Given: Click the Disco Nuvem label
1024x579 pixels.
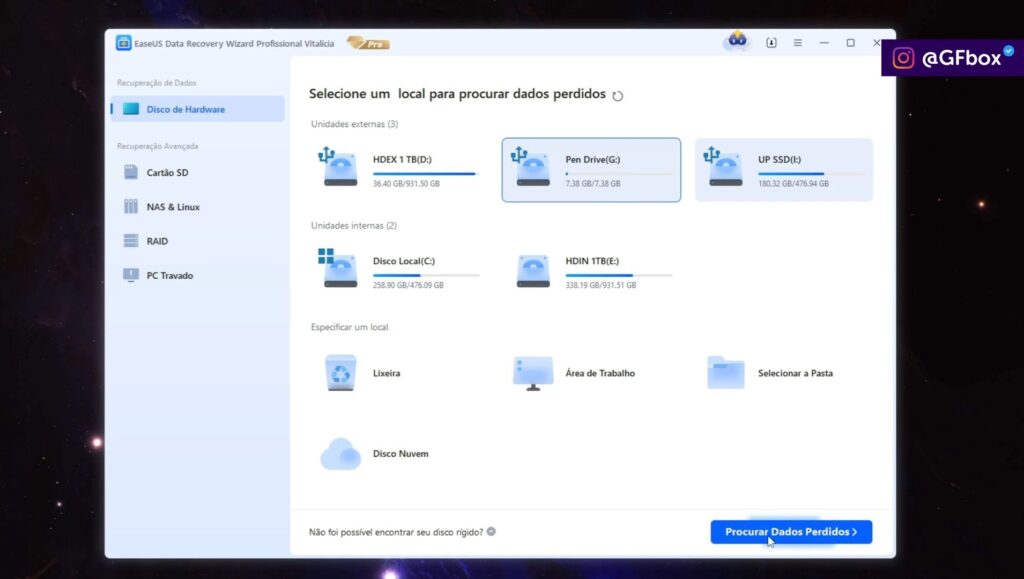Looking at the screenshot, I should pos(400,454).
